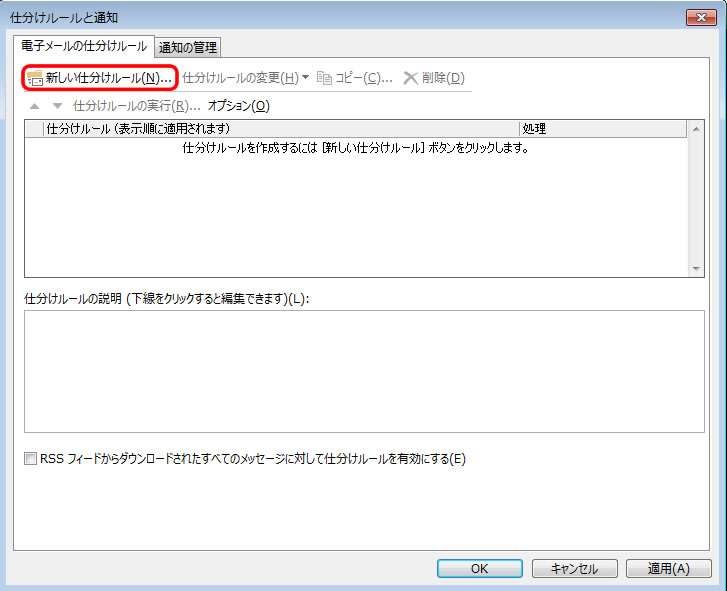Move rule up with up arrow
The height and width of the screenshot is (591, 727).
(x=34, y=106)
